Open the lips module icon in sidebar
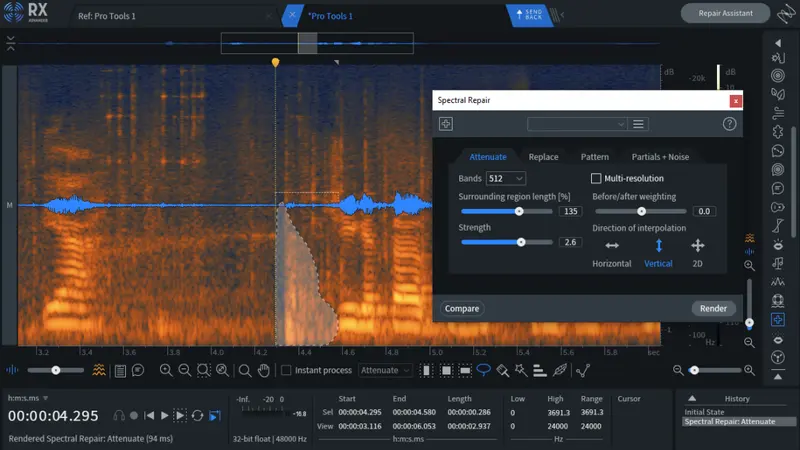This screenshot has width=800, height=450. [778, 339]
